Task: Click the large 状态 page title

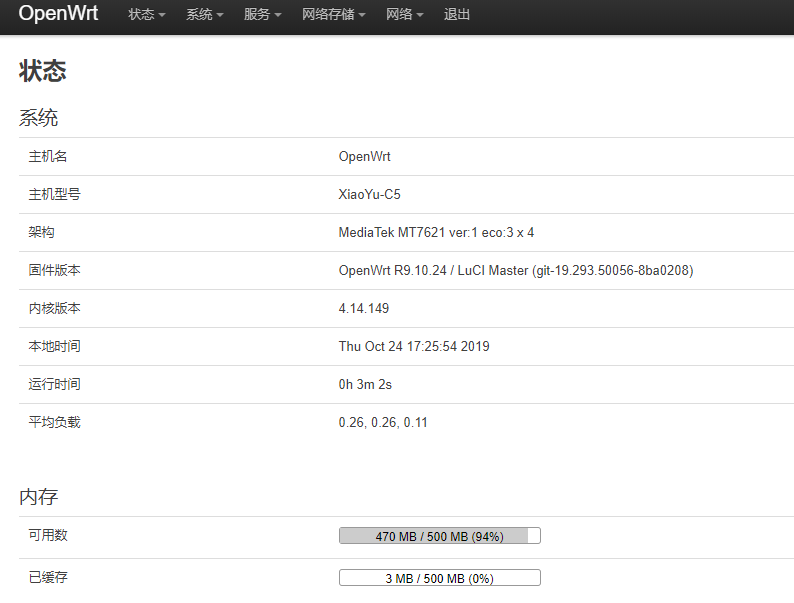Action: pos(43,71)
